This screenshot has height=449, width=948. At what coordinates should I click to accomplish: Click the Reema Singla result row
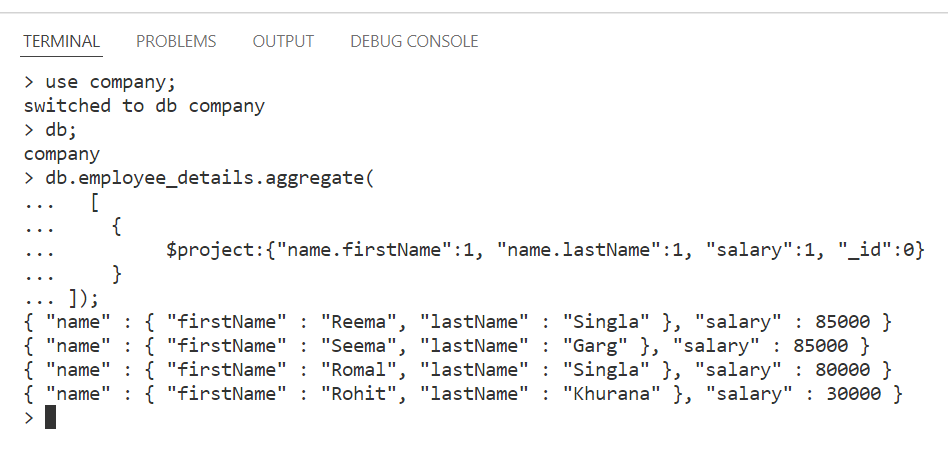458,321
